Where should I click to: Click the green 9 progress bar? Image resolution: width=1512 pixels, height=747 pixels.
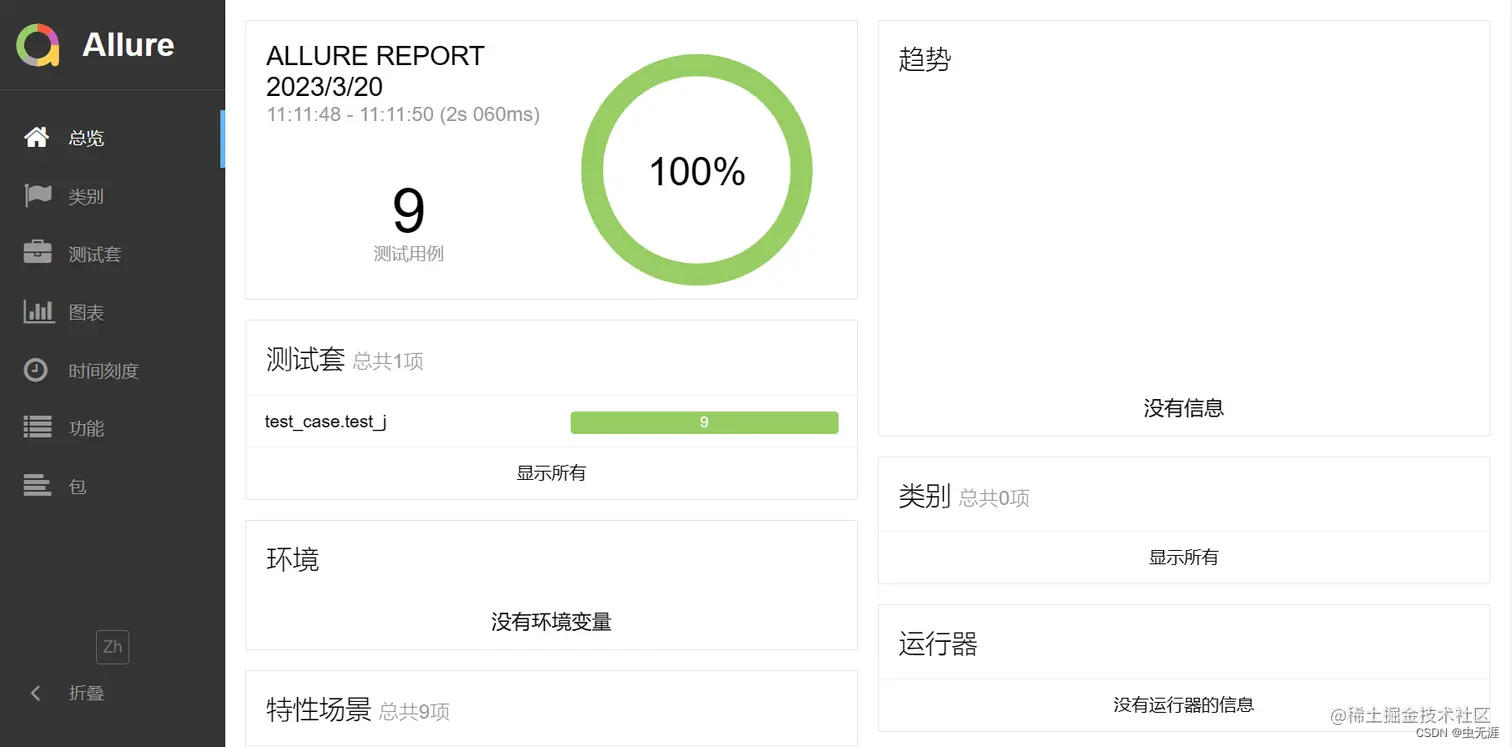[x=704, y=422]
